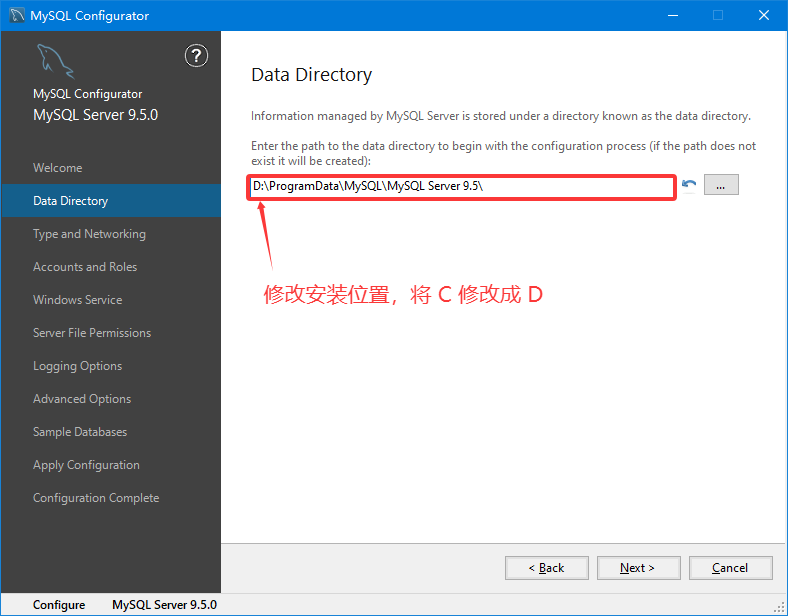Click the MySQL dolphin logo in sidebar
788x616 pixels.
(55, 61)
